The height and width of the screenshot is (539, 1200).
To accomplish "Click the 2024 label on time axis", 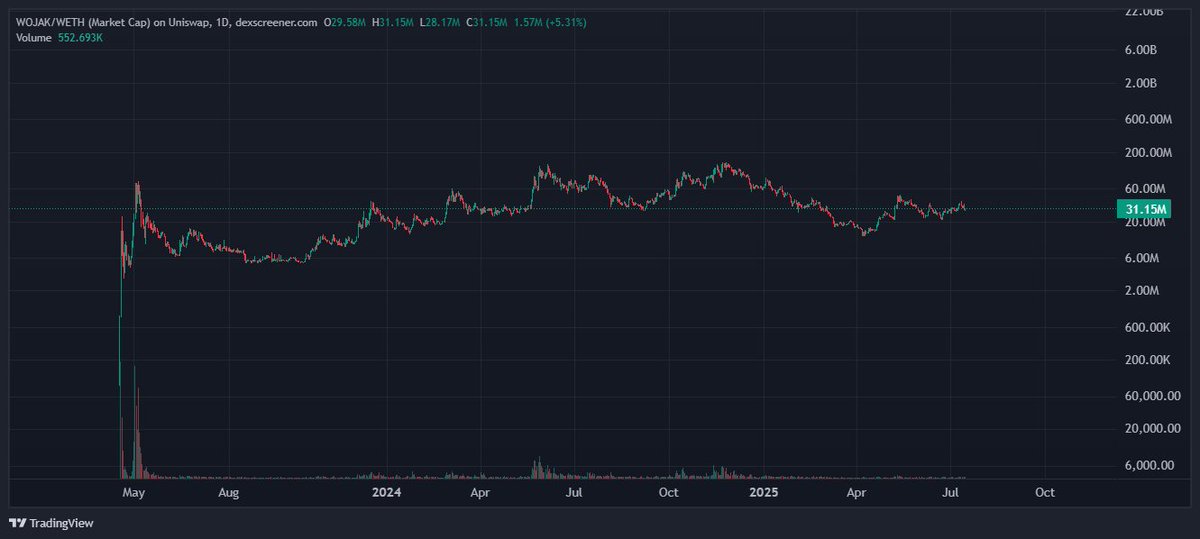I will 385,493.
